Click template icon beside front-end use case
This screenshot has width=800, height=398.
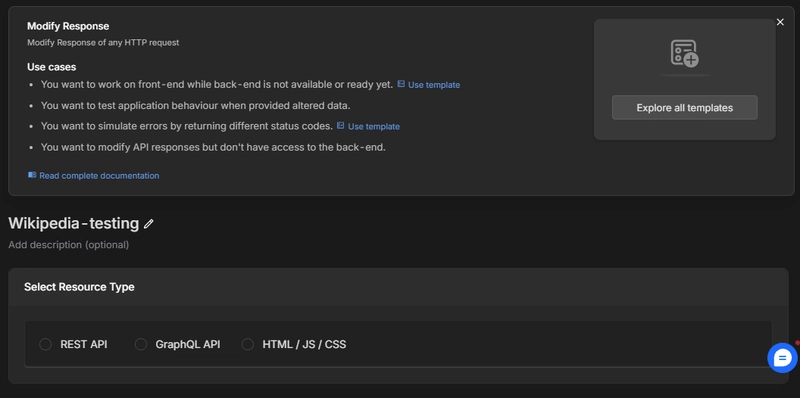(401, 84)
